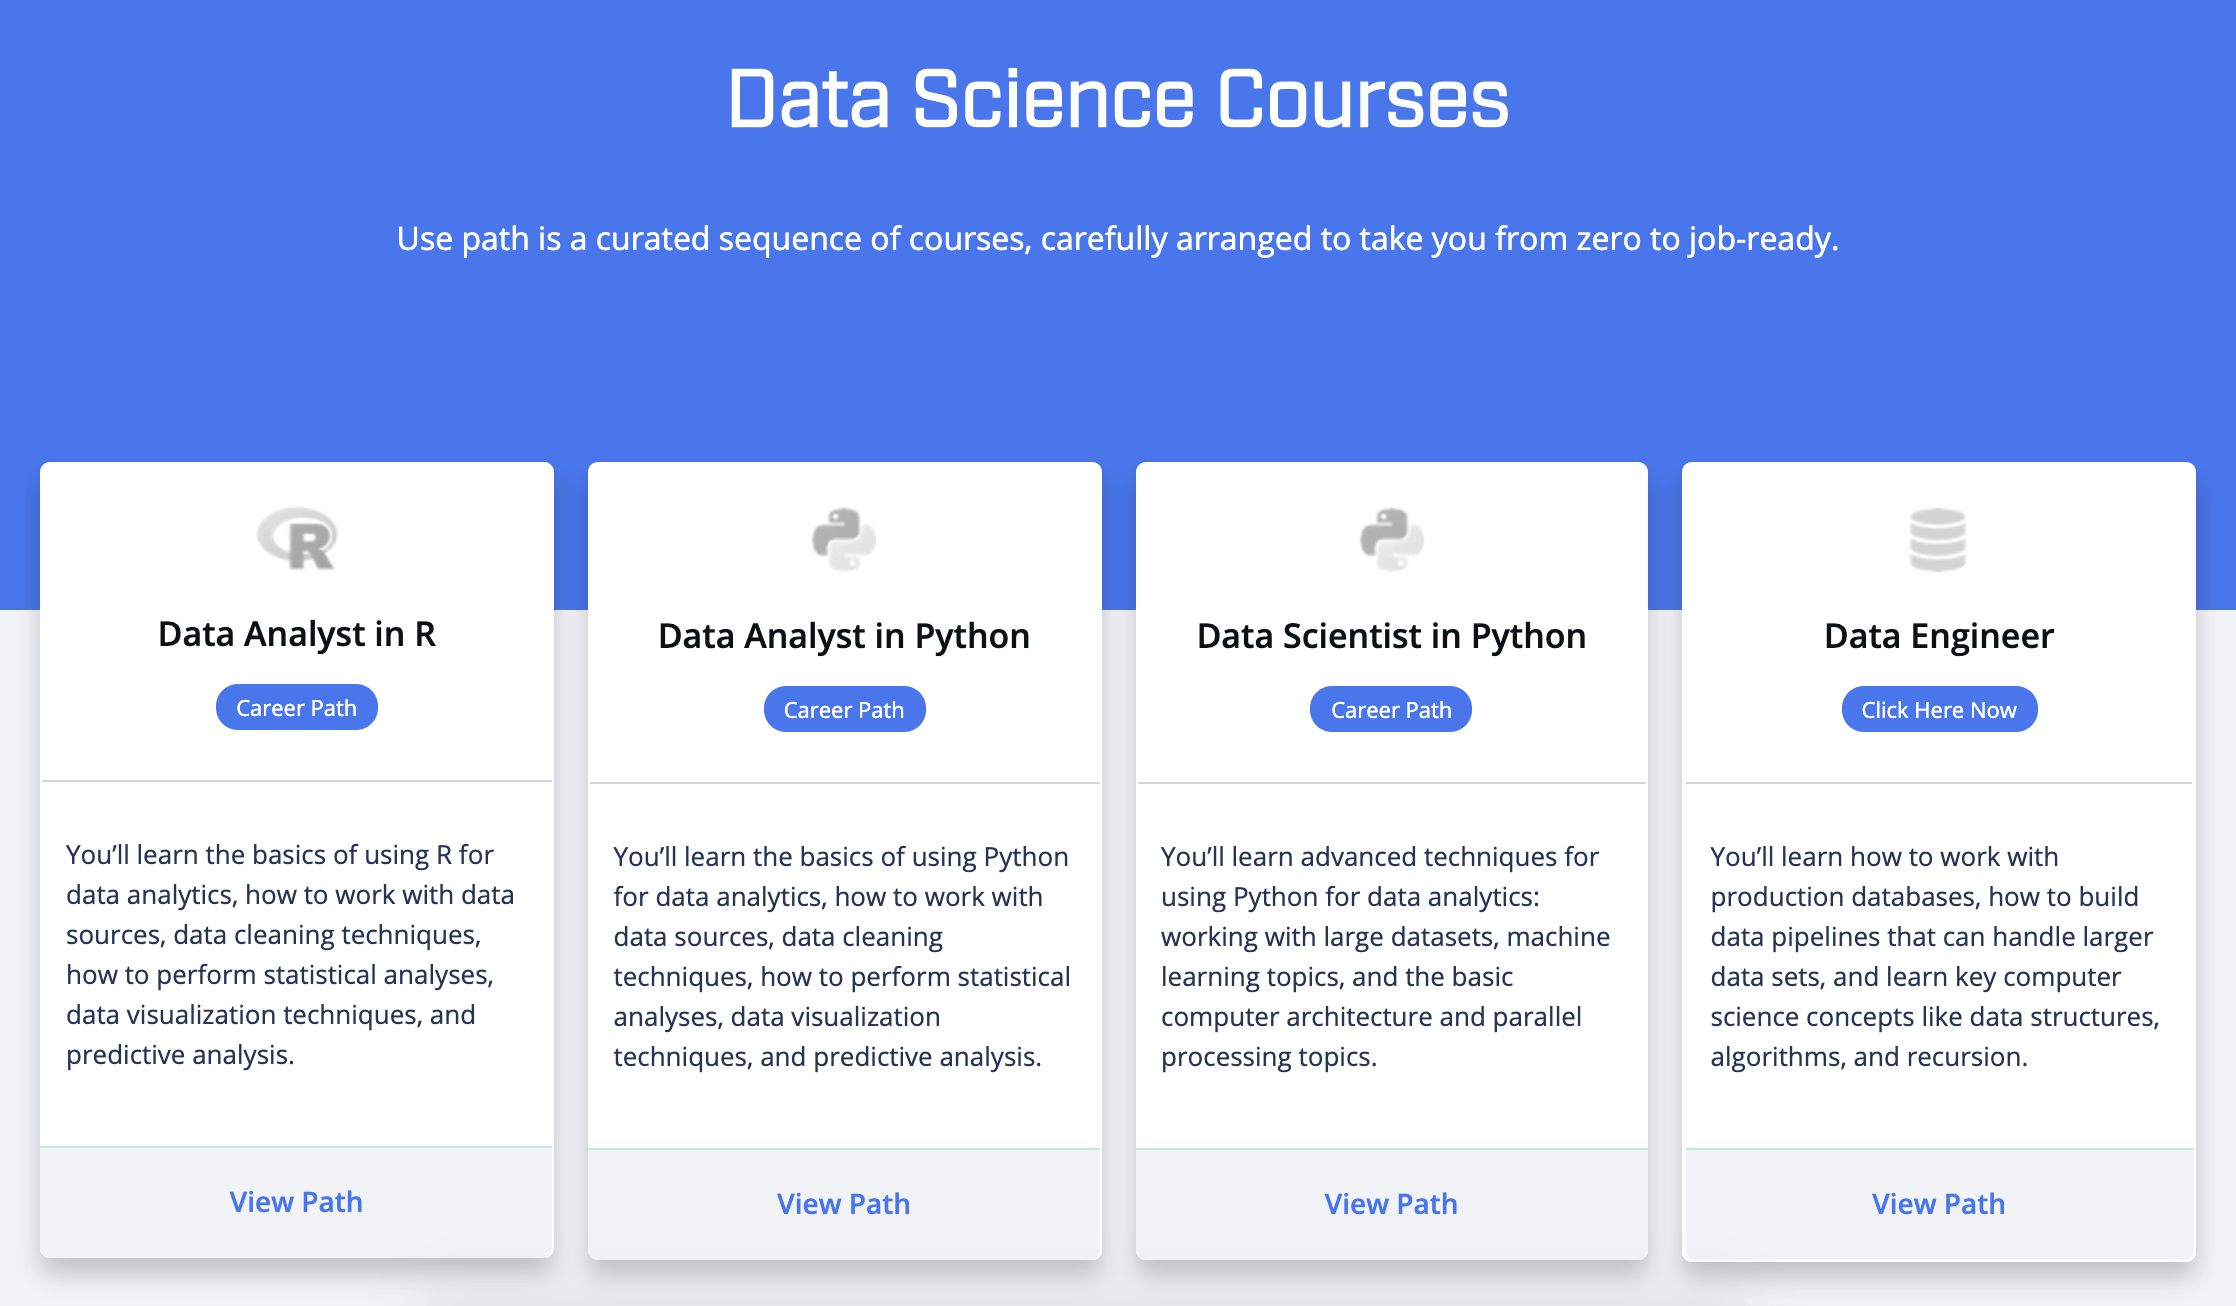The height and width of the screenshot is (1306, 2236).
Task: Click Career Path badge on Data Analyst in Python
Action: click(x=844, y=707)
